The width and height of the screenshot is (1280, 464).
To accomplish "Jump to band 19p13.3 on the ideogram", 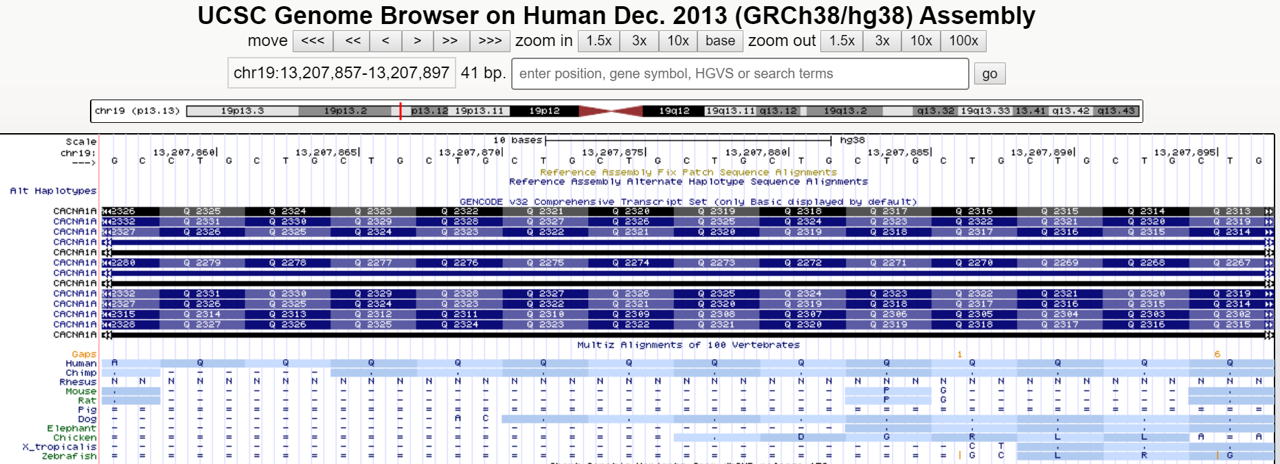I will tap(242, 111).
